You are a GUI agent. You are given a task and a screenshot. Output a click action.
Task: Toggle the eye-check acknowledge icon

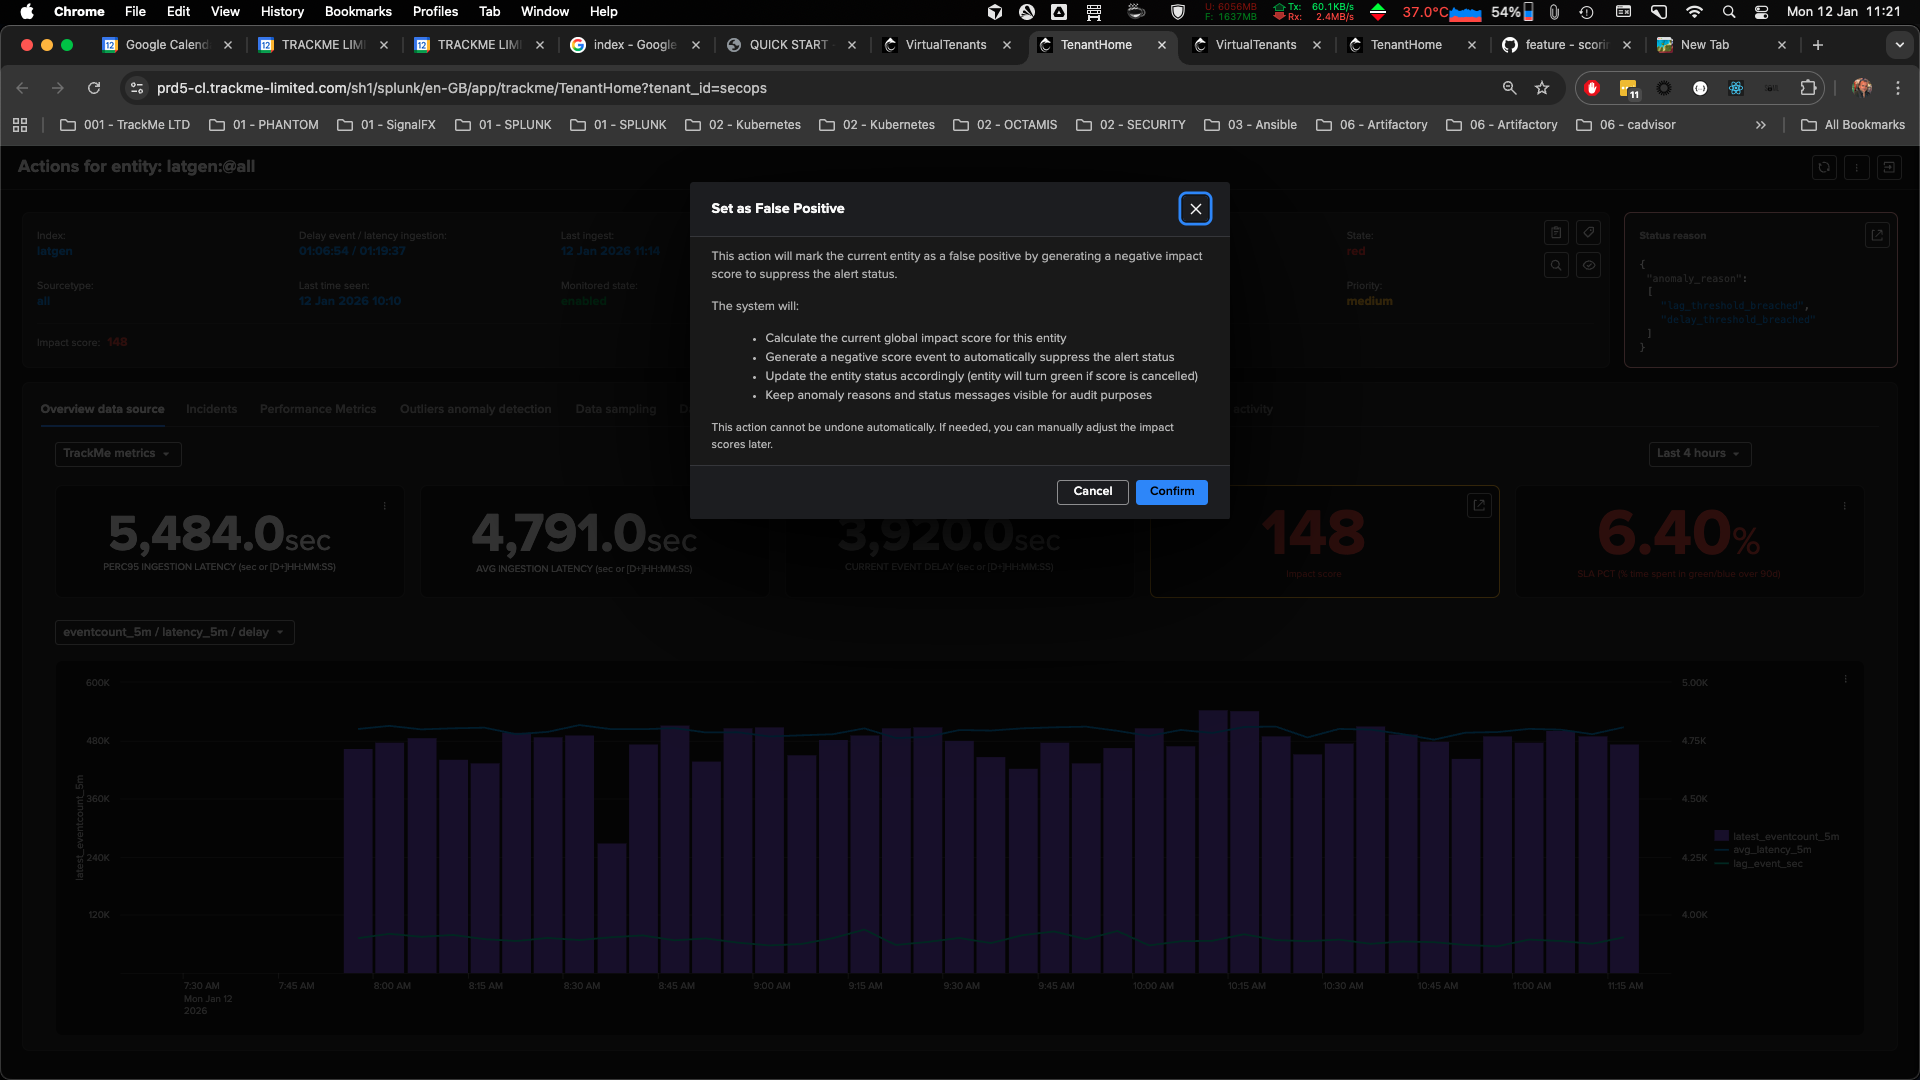coord(1588,265)
